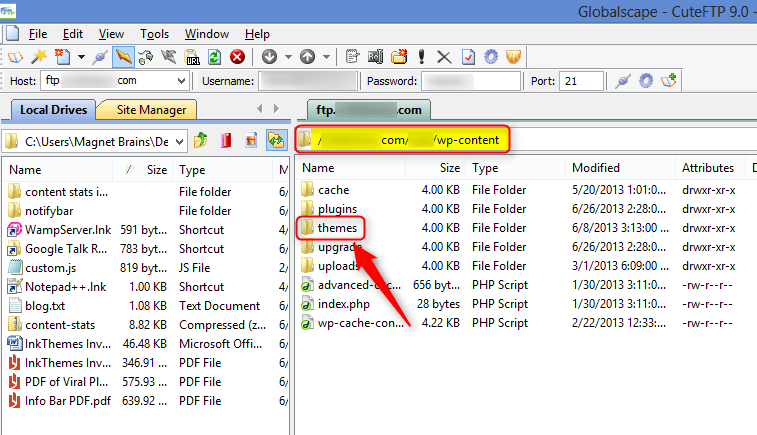
Task: Expand the Host address dropdown
Action: (x=181, y=81)
